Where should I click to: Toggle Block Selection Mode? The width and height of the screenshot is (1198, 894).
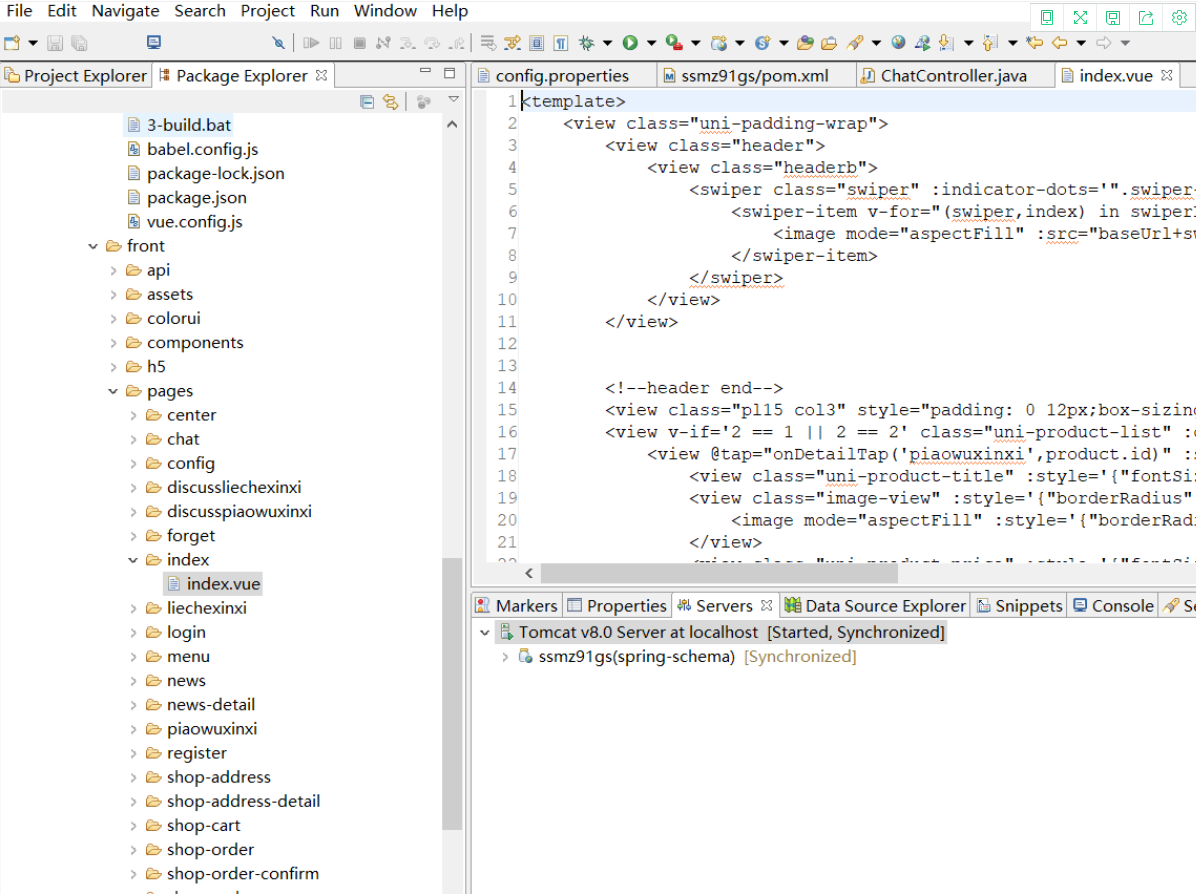536,43
